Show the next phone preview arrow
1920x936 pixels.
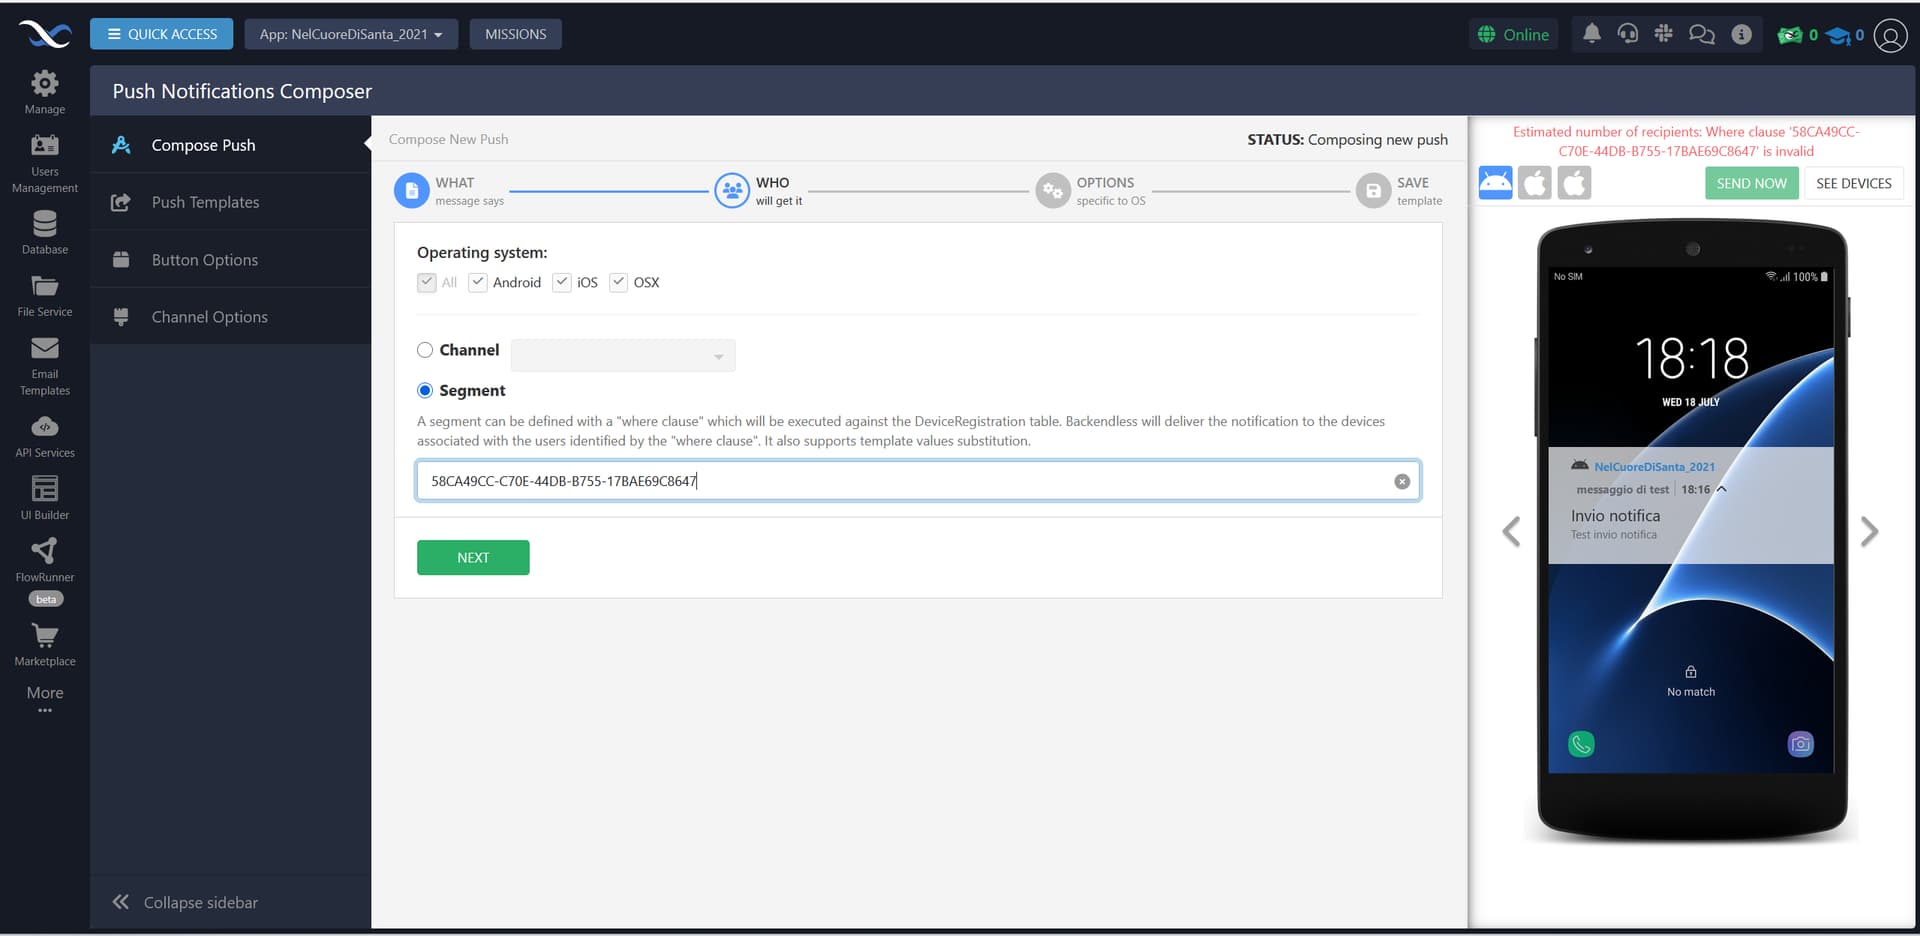point(1869,531)
